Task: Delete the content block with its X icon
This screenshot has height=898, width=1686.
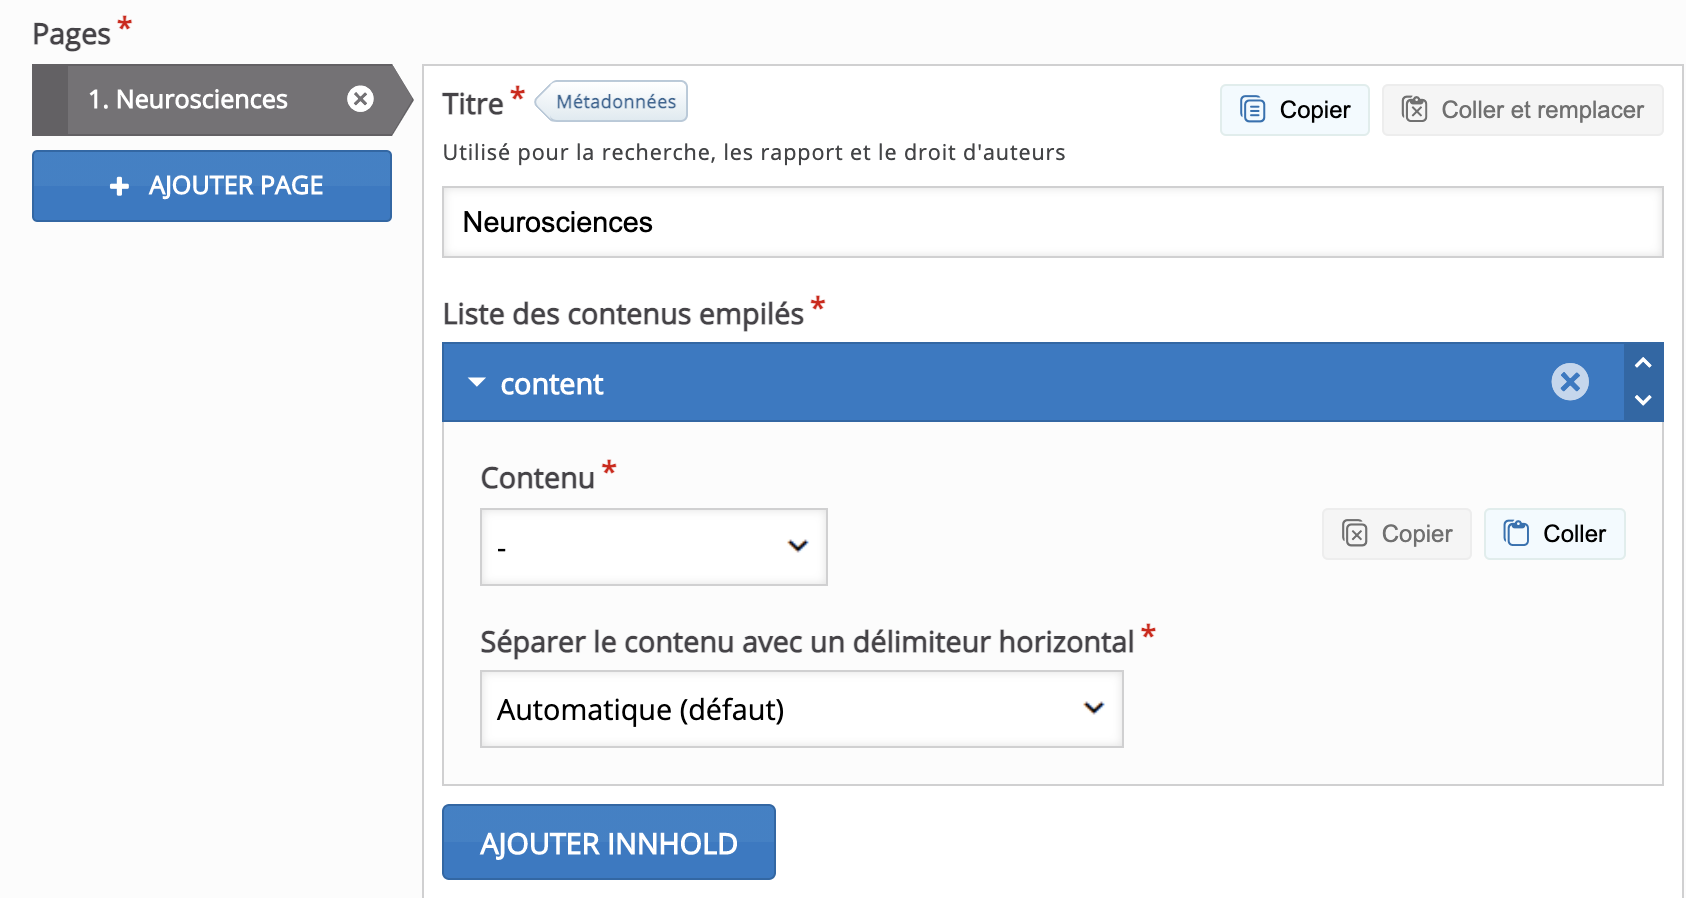Action: [x=1569, y=381]
